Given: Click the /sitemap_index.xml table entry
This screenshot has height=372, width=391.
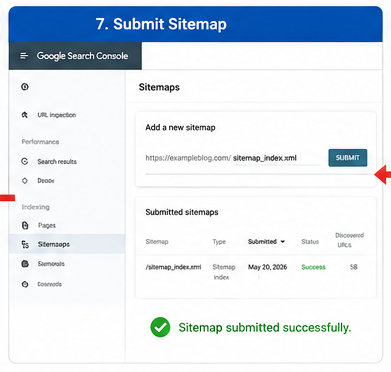Looking at the screenshot, I should (173, 267).
